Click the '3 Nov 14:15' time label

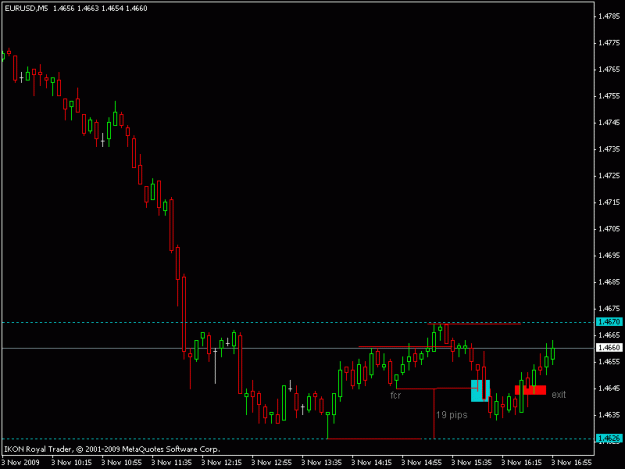coord(371,463)
